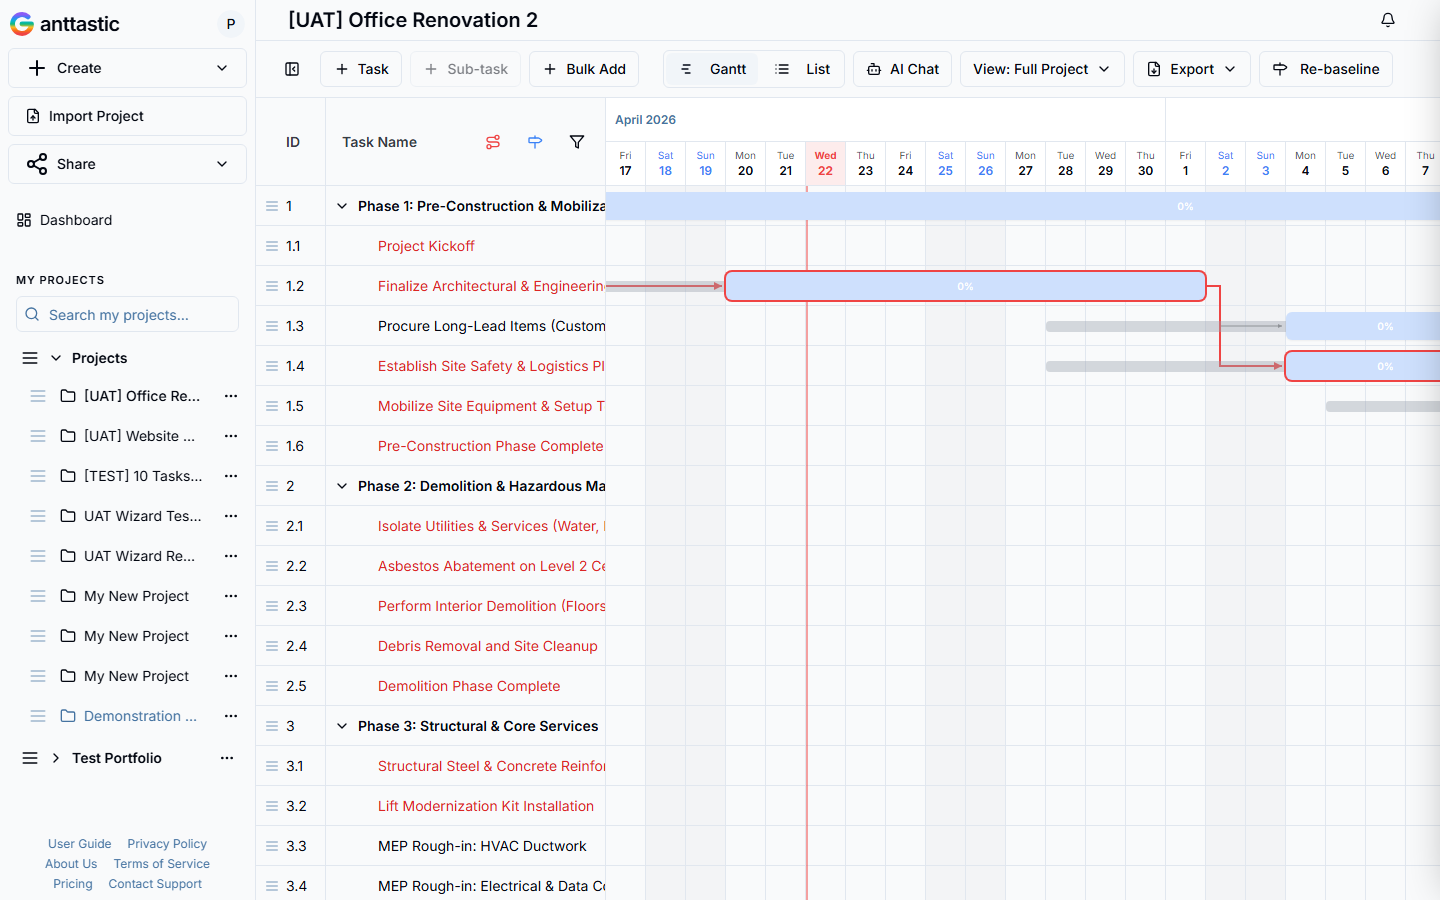Open the Create dropdown
Image resolution: width=1440 pixels, height=900 pixels.
pyautogui.click(x=127, y=68)
